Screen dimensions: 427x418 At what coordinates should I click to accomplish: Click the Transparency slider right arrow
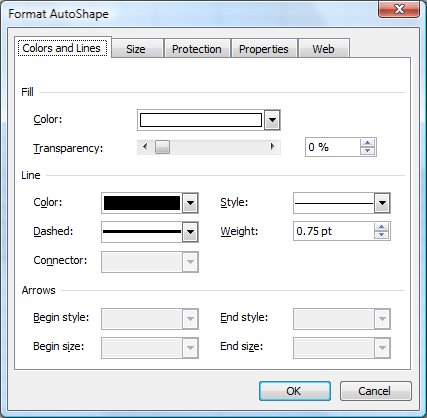(x=273, y=147)
